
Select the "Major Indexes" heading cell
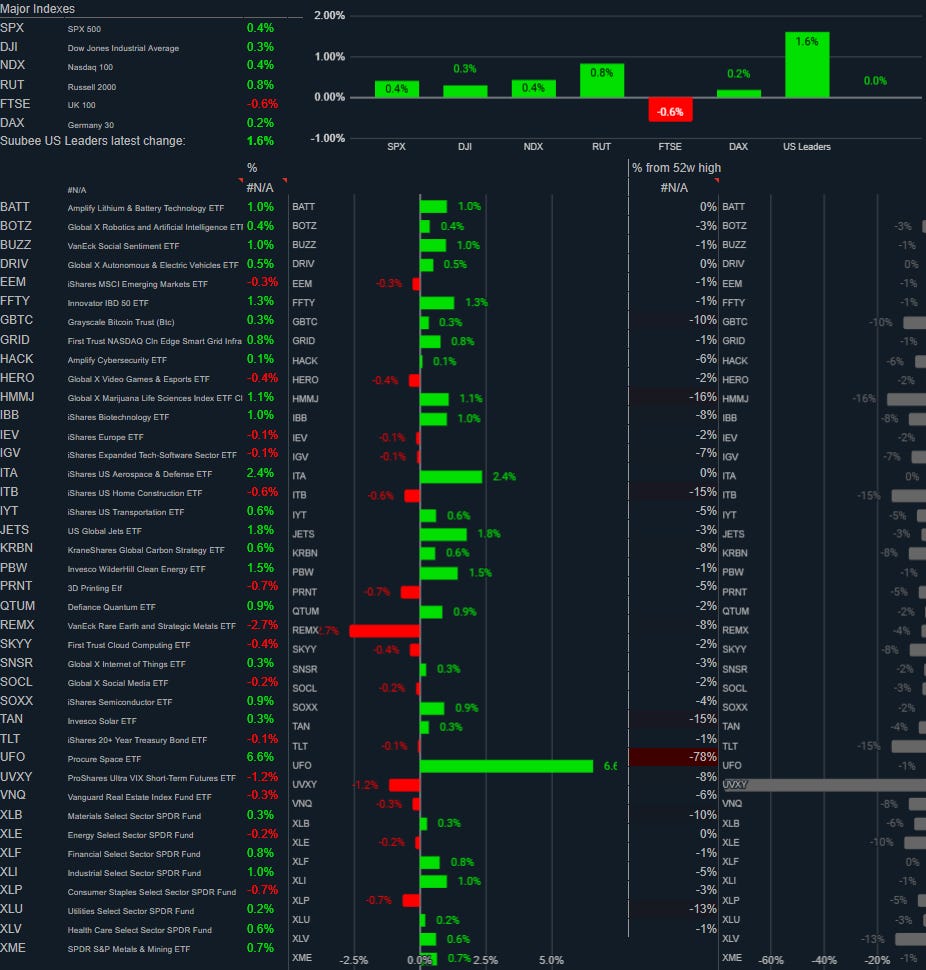37,9
